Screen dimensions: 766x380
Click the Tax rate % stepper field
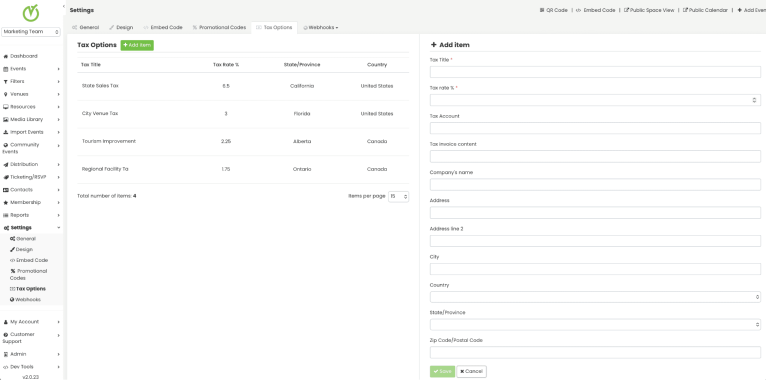[x=595, y=100]
